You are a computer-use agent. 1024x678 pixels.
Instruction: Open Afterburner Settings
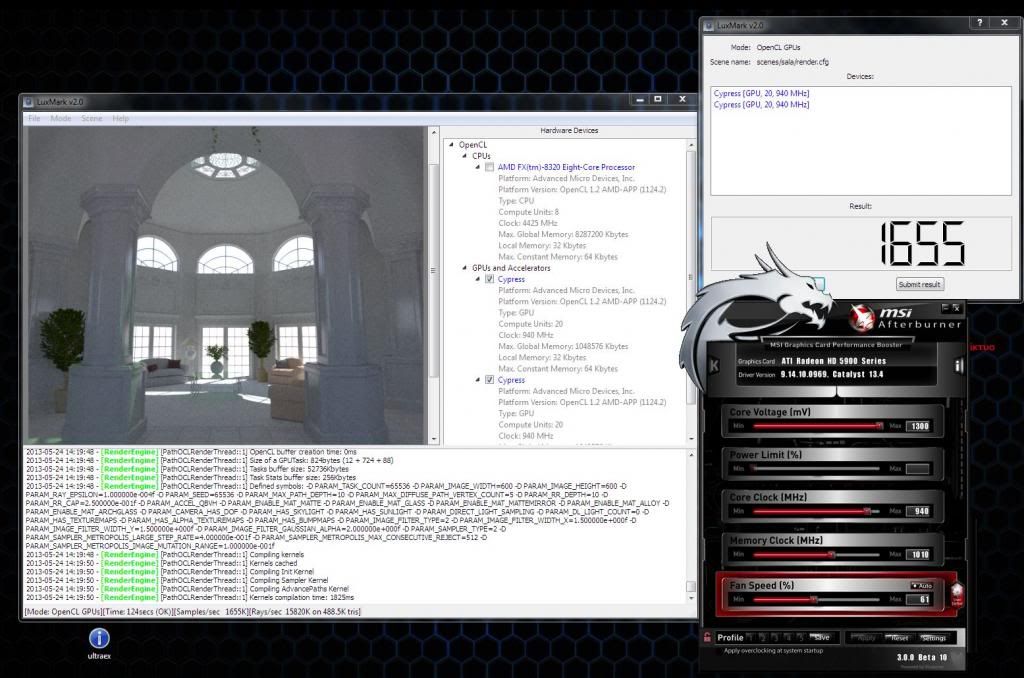click(934, 638)
